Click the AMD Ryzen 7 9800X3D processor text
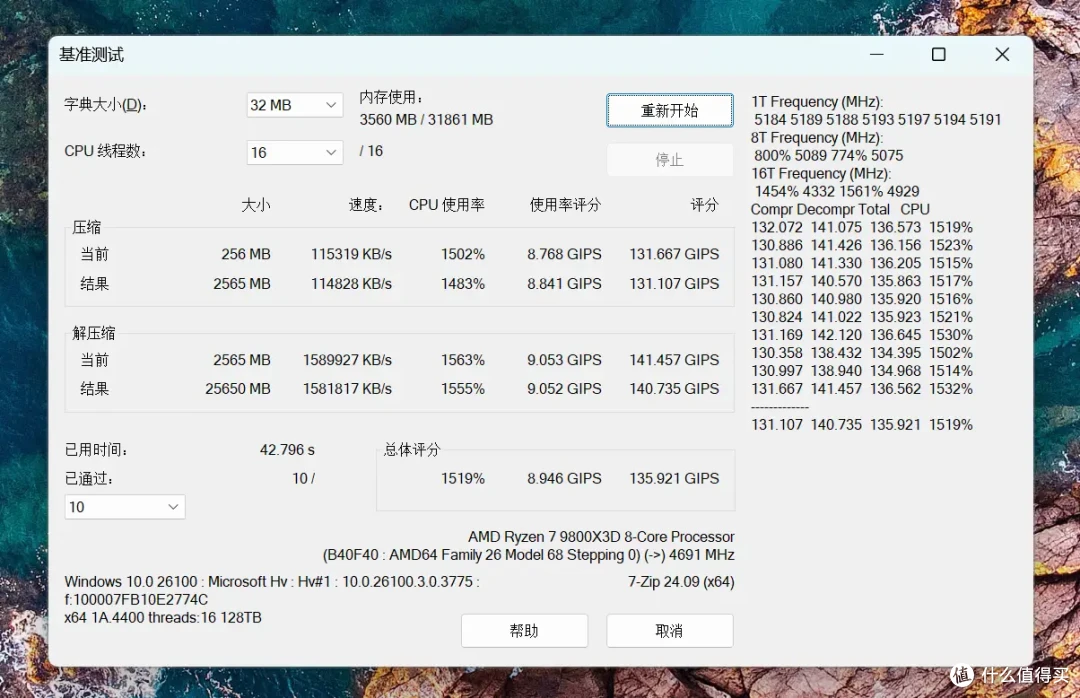 601,537
